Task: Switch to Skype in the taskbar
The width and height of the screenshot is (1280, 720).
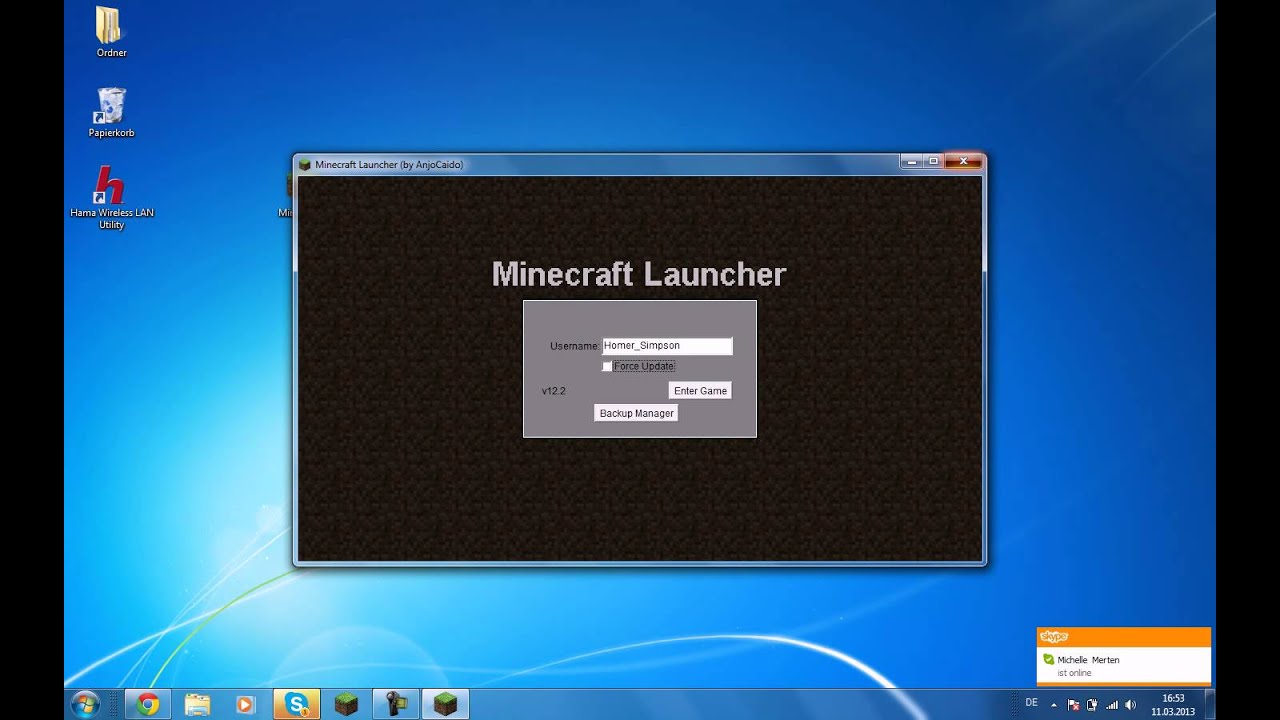Action: click(297, 704)
